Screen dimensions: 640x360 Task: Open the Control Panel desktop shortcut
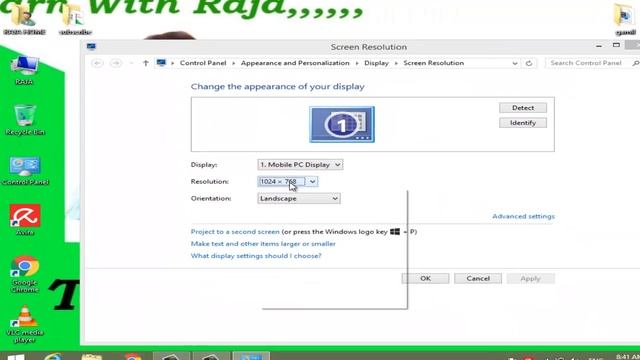pyautogui.click(x=25, y=171)
